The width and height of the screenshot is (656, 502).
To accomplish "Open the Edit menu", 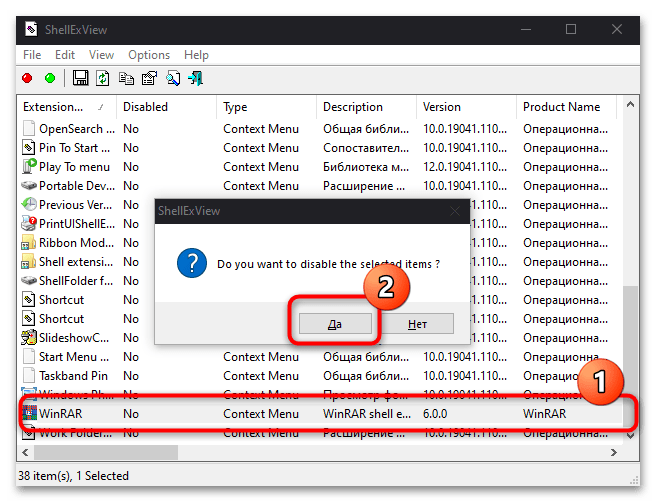I will click(65, 55).
